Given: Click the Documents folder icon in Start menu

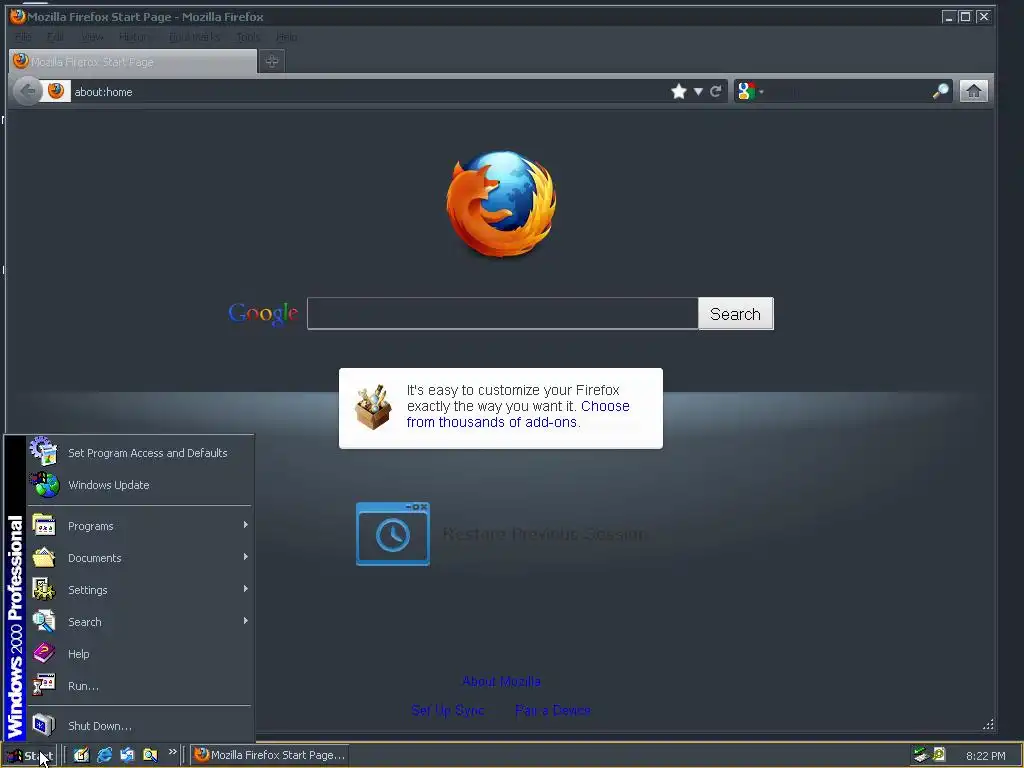Looking at the screenshot, I should (44, 557).
